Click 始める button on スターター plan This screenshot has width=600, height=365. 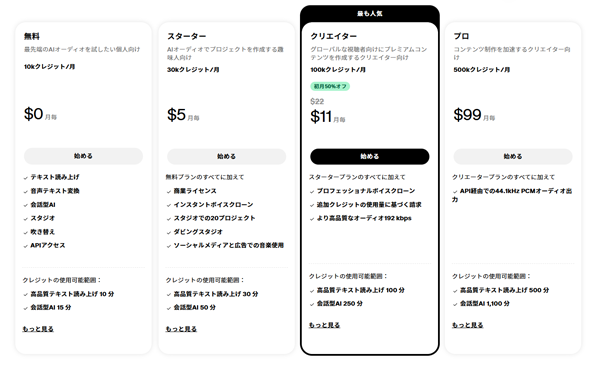point(226,156)
